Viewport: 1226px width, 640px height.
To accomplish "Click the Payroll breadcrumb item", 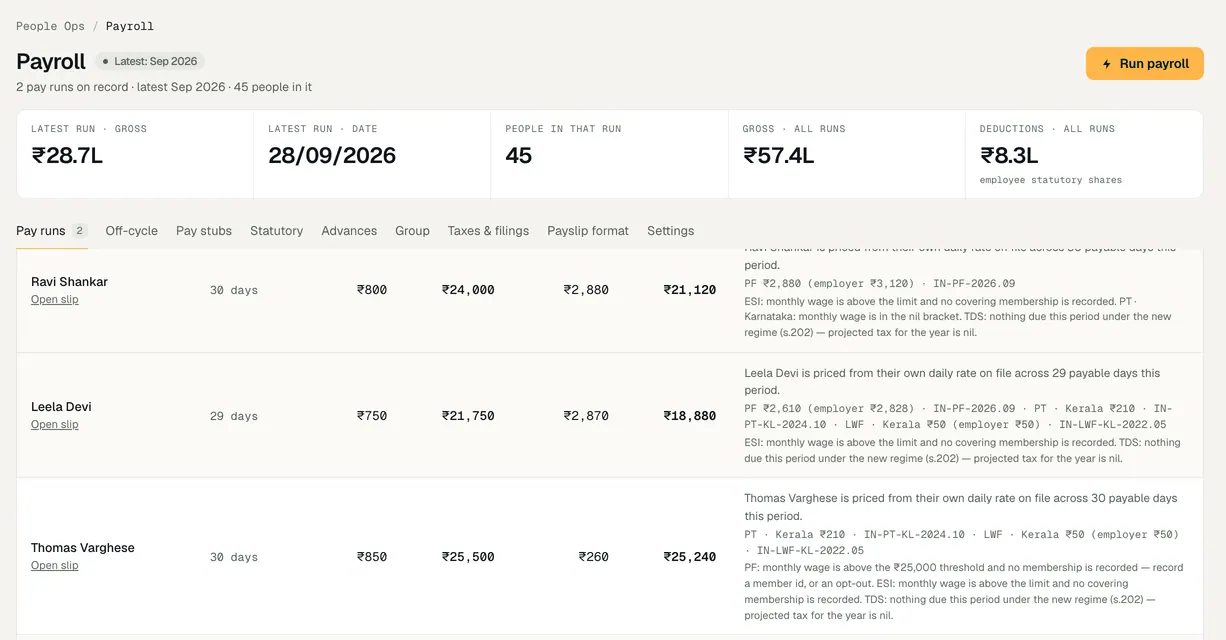I will 130,26.
